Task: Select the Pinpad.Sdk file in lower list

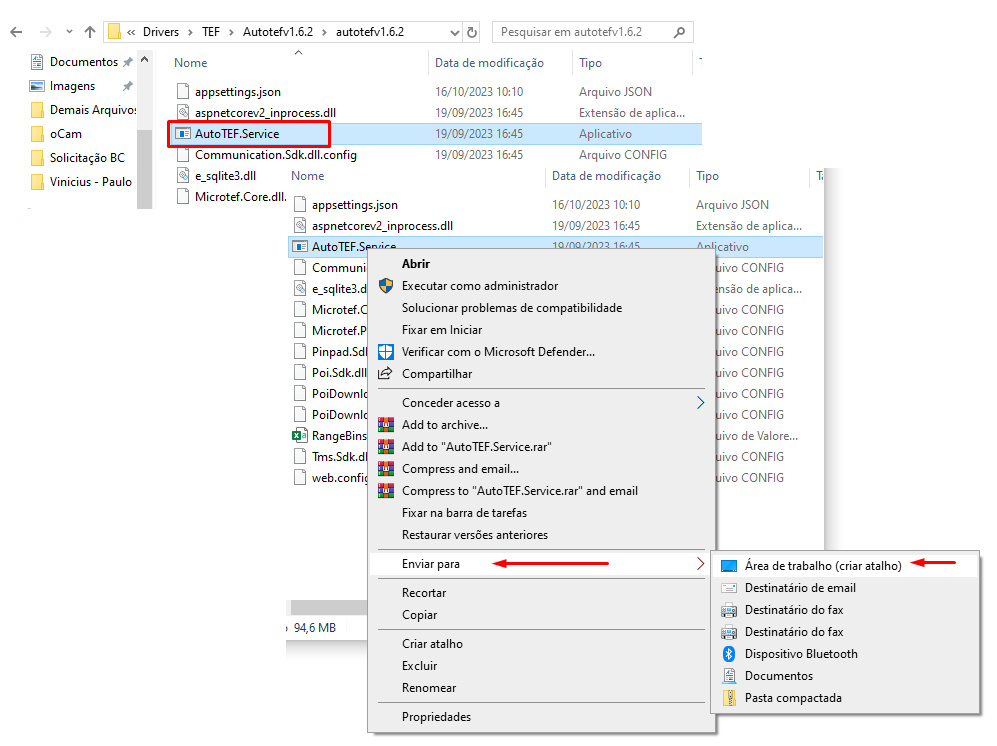Action: click(x=339, y=352)
